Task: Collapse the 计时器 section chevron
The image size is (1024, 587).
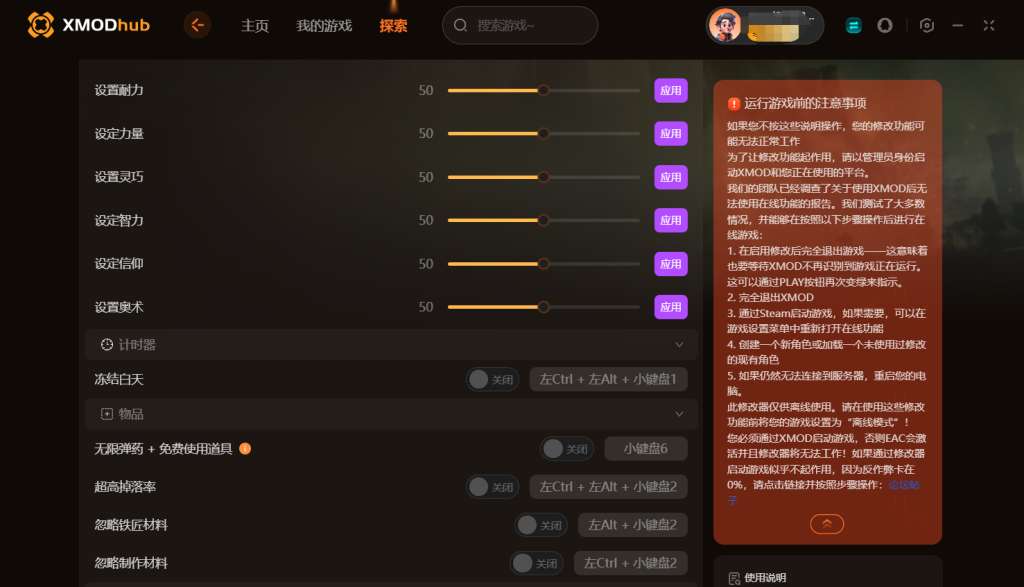Action: click(x=679, y=345)
